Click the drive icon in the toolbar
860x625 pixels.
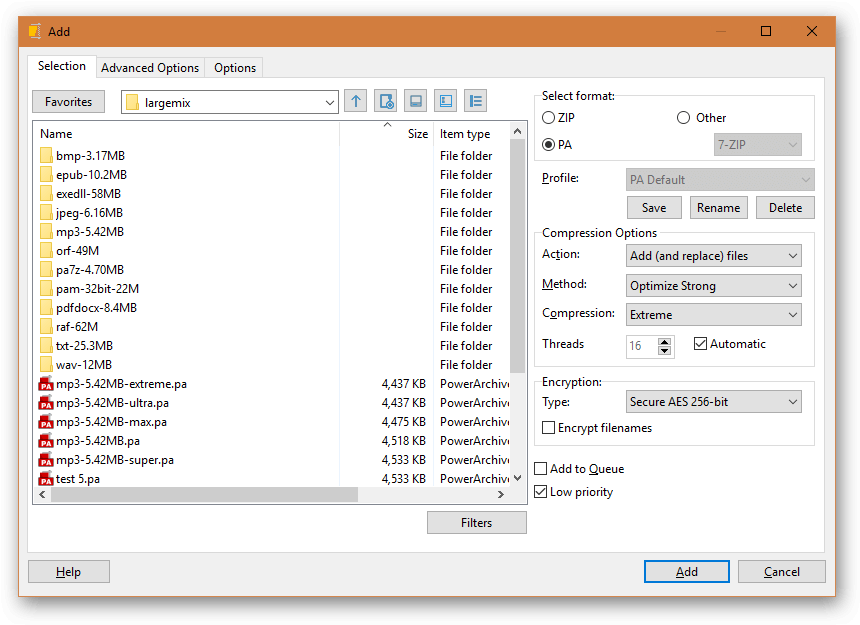pos(415,101)
